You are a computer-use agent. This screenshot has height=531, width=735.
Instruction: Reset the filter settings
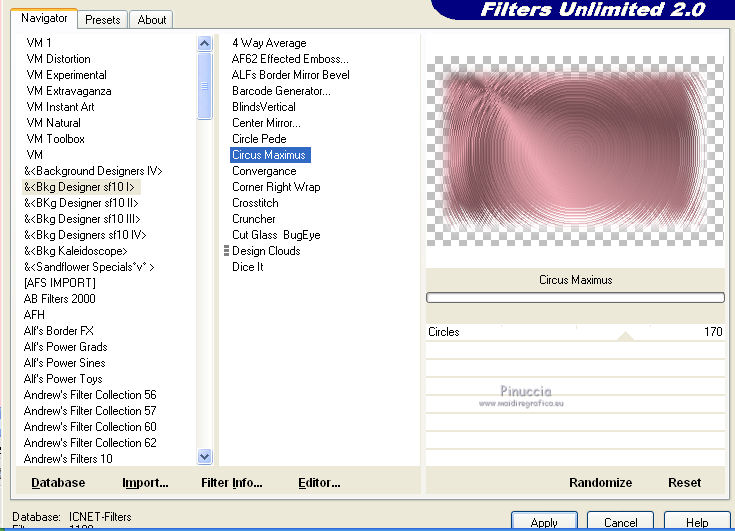pos(684,482)
